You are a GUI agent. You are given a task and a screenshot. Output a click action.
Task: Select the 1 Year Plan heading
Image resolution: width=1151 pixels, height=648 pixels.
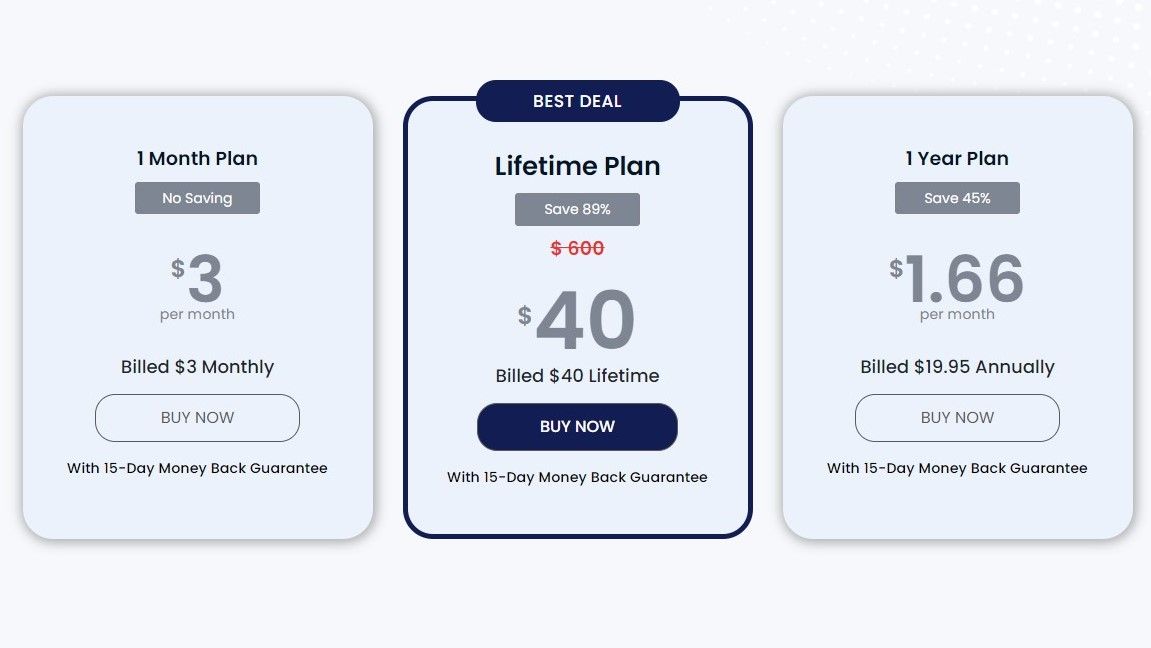click(957, 158)
